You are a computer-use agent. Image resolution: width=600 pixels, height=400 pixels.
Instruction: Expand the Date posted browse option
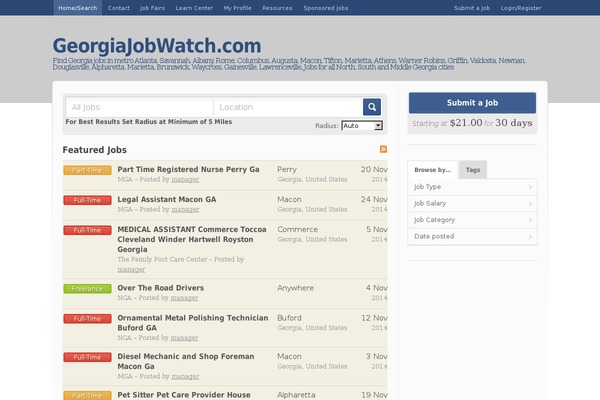pos(472,236)
